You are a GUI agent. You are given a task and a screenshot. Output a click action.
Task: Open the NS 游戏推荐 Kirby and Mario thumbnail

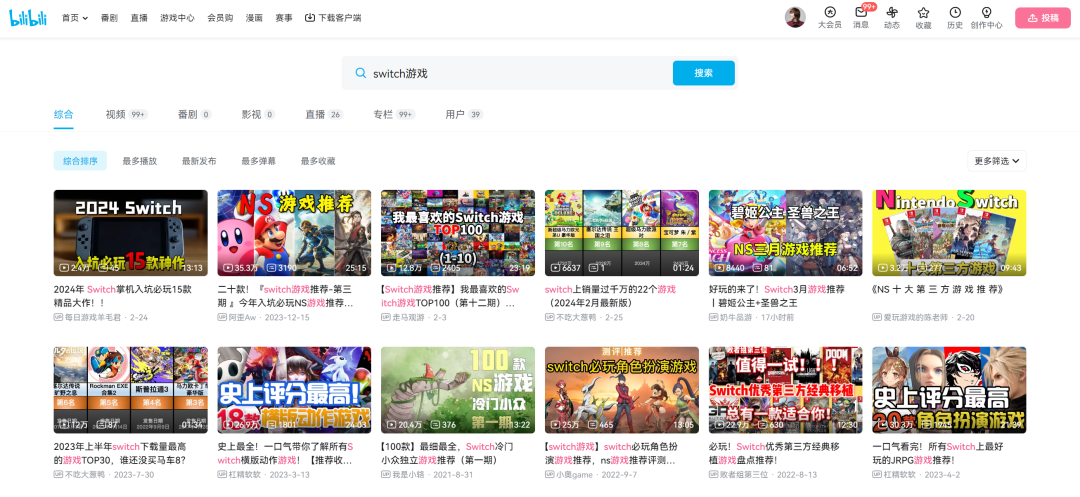pos(294,233)
